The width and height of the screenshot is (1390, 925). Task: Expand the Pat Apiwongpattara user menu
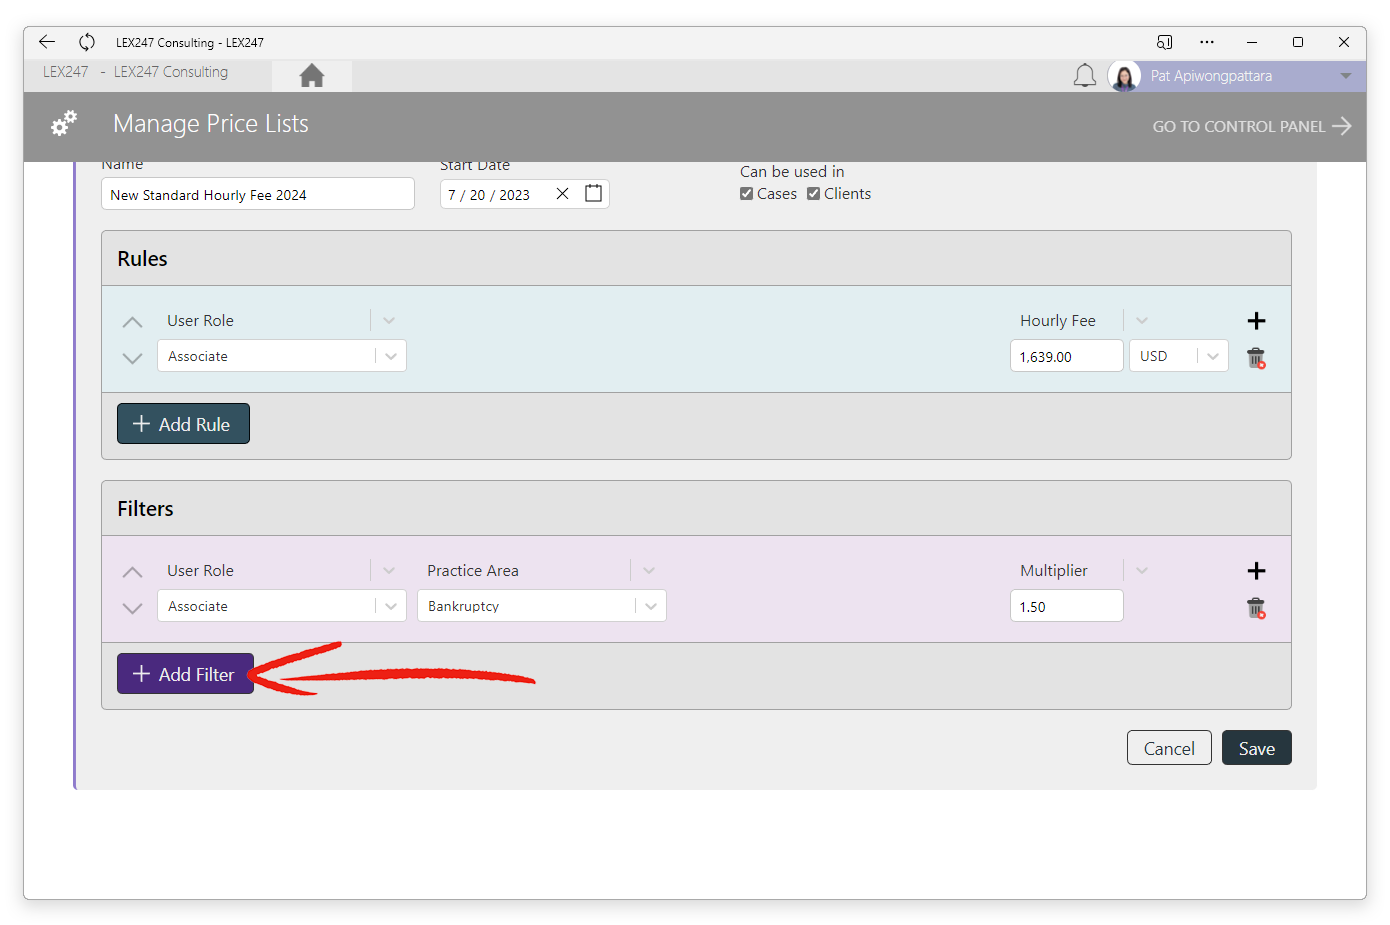coord(1346,76)
